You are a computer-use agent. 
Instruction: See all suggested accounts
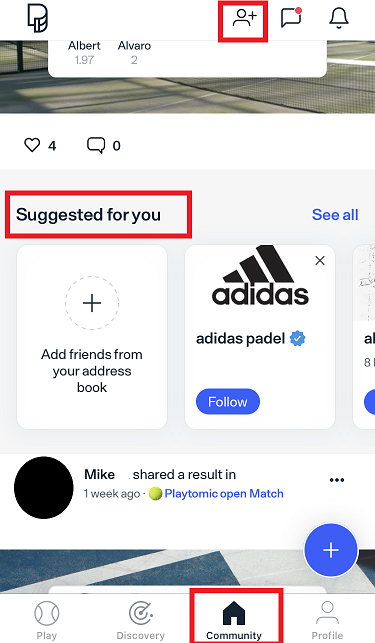click(x=335, y=214)
